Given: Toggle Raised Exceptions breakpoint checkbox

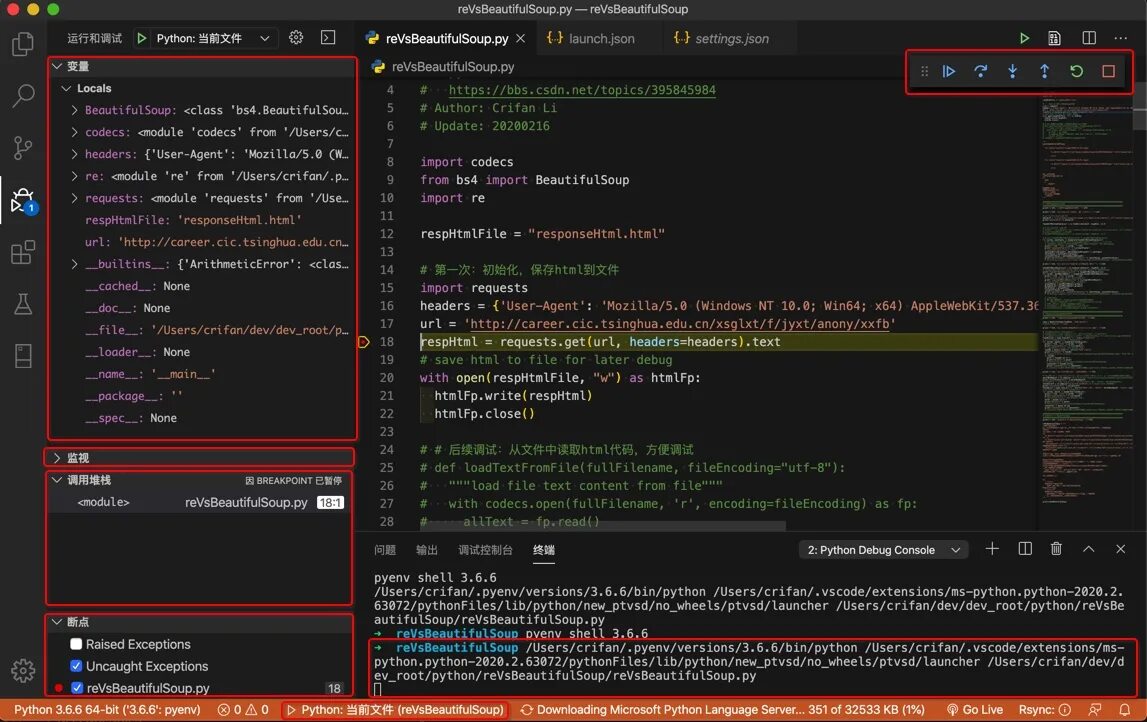Looking at the screenshot, I should click(76, 644).
